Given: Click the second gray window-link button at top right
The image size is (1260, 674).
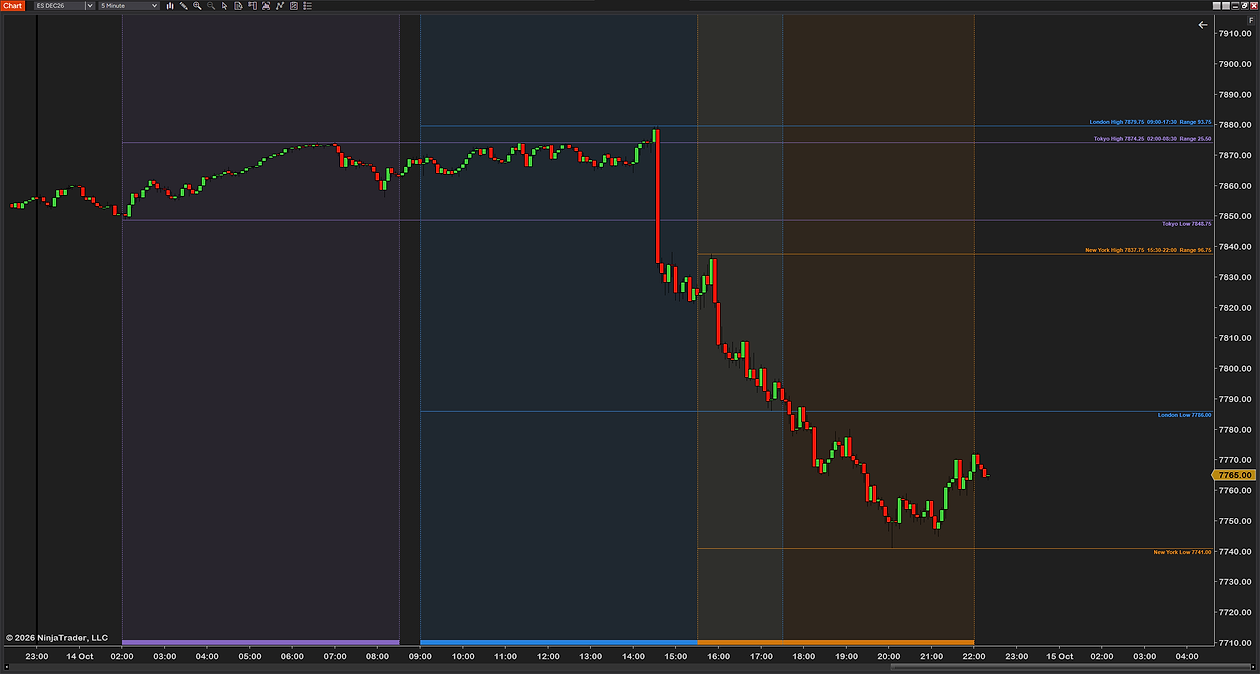Looking at the screenshot, I should click(1226, 6).
